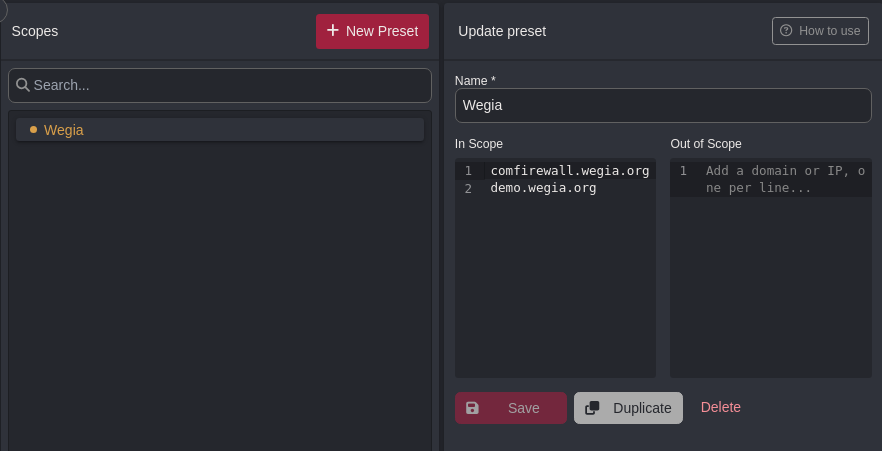Create a New Preset
882x451 pixels.
coord(372,31)
